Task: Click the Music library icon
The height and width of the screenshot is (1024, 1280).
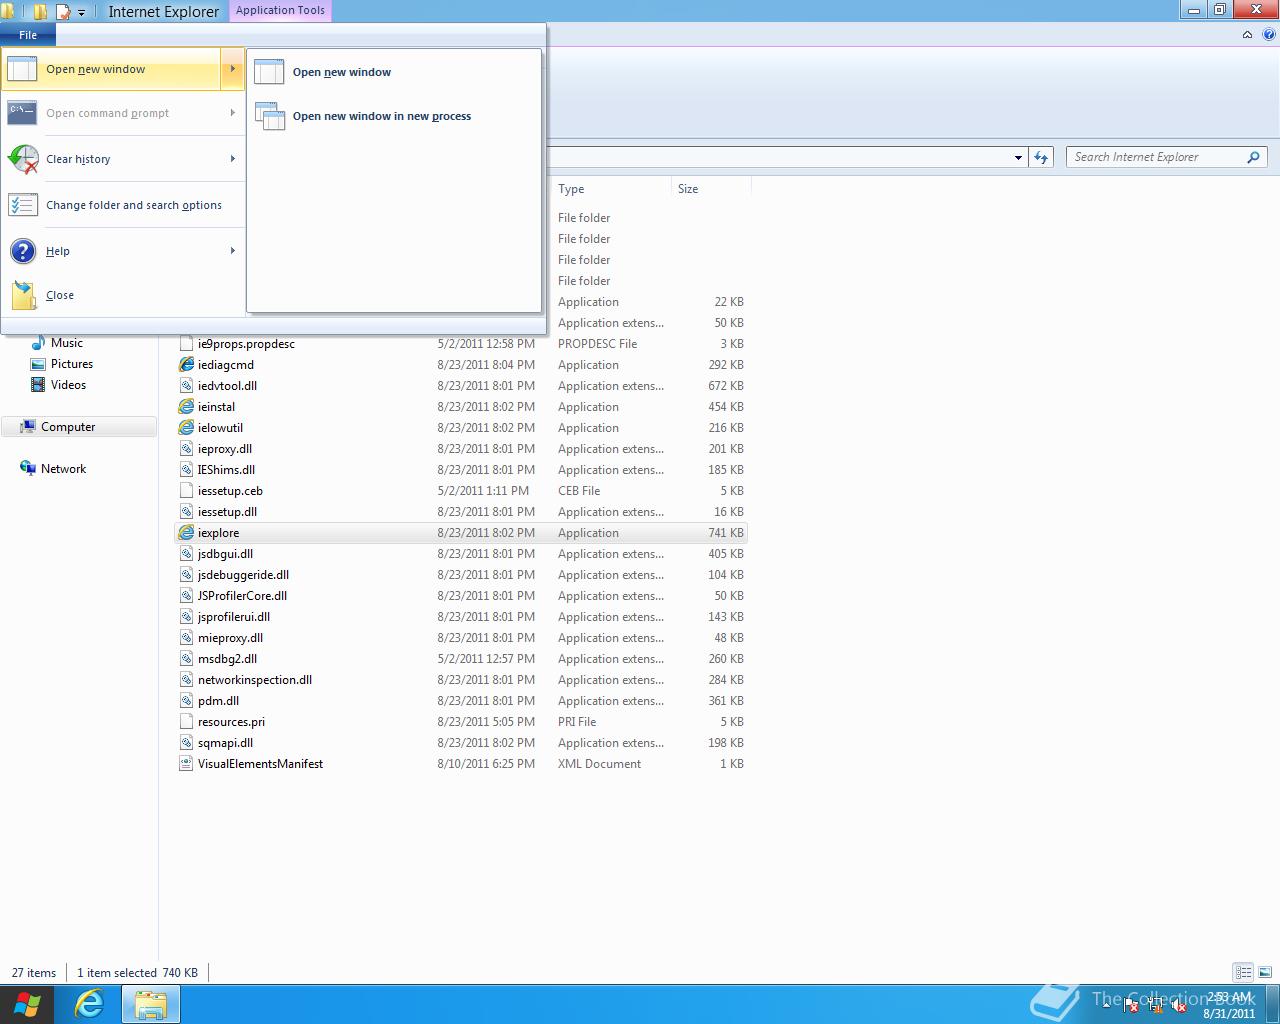Action: coord(38,343)
